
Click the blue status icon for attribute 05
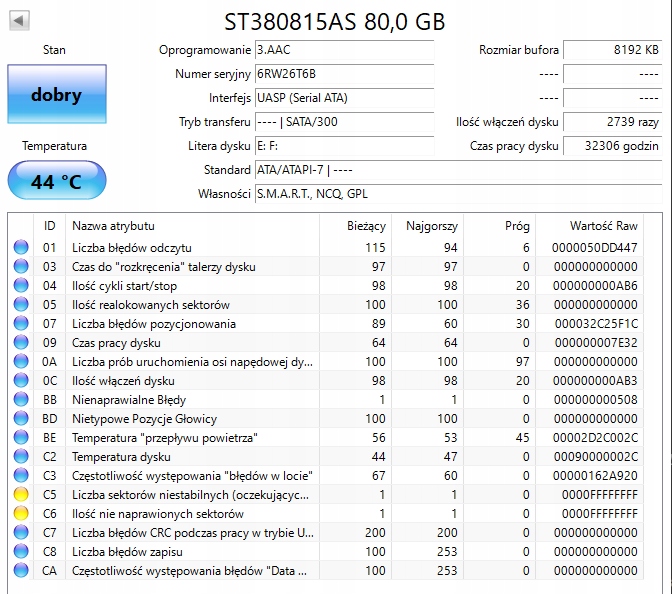[x=20, y=305]
